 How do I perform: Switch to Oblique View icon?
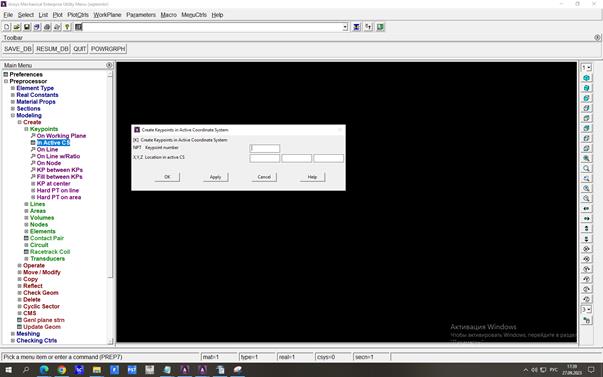(x=586, y=88)
